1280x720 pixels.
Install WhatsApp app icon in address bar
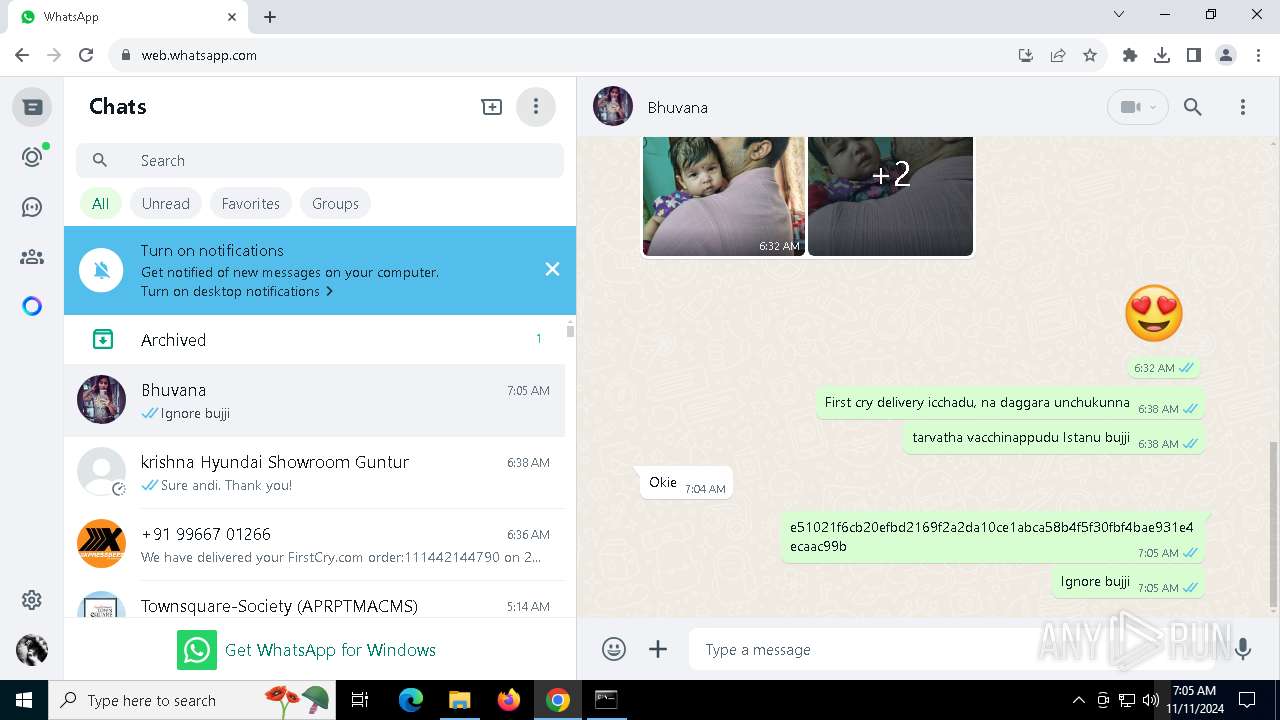(x=1026, y=55)
